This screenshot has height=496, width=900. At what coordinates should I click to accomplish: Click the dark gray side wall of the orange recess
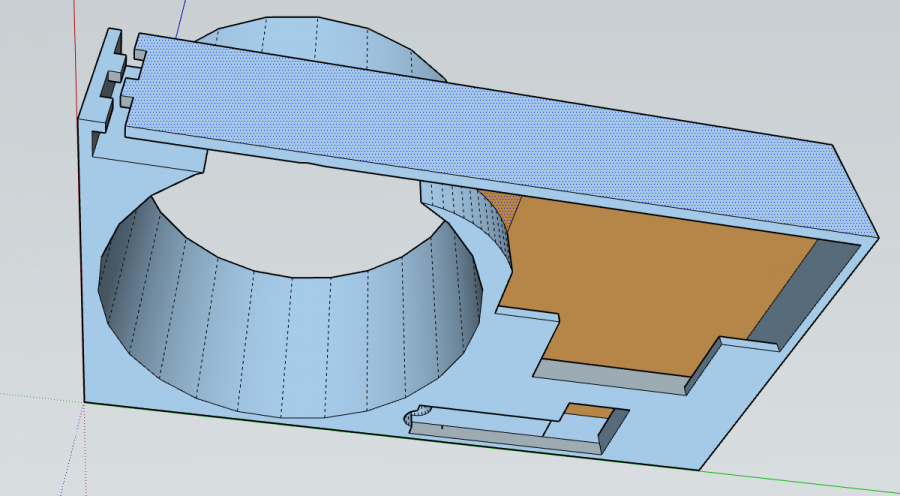coord(804,293)
